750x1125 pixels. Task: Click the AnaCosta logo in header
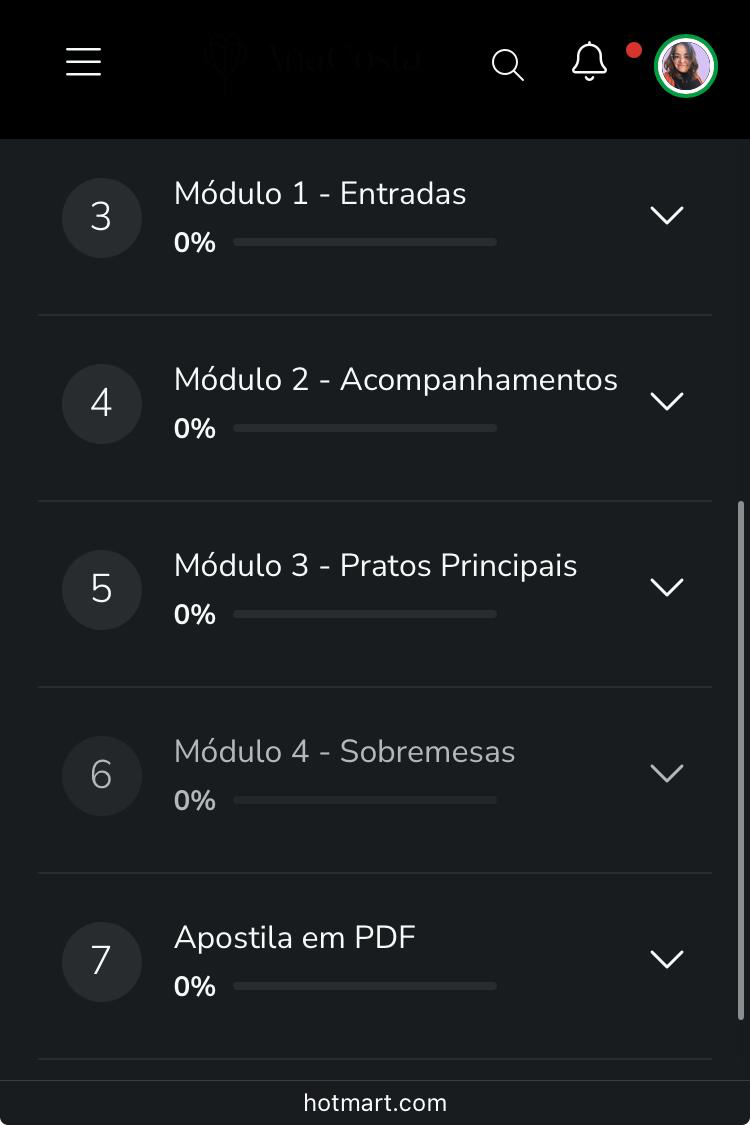(313, 60)
